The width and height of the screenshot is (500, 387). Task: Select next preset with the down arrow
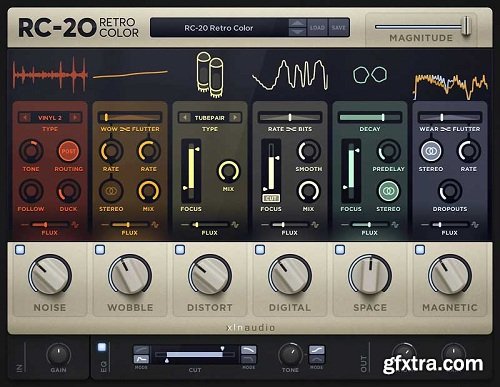[x=297, y=32]
